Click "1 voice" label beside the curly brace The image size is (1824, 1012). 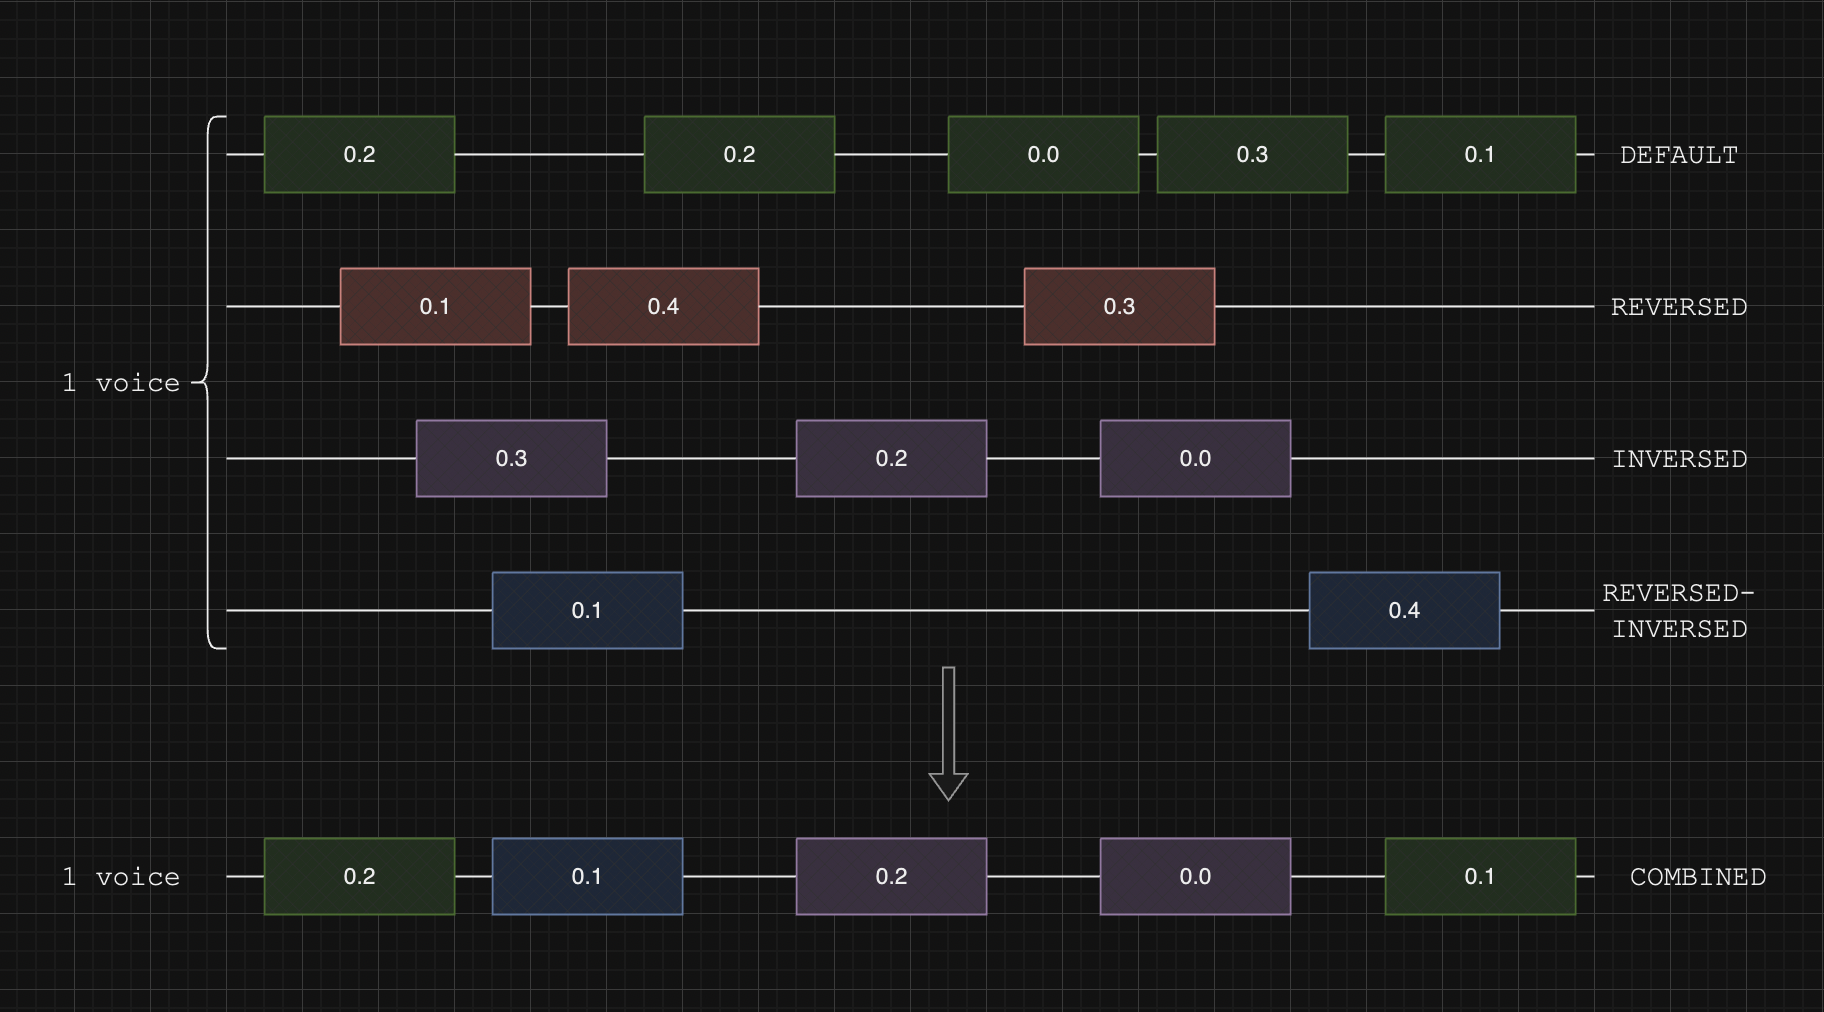pos(121,383)
